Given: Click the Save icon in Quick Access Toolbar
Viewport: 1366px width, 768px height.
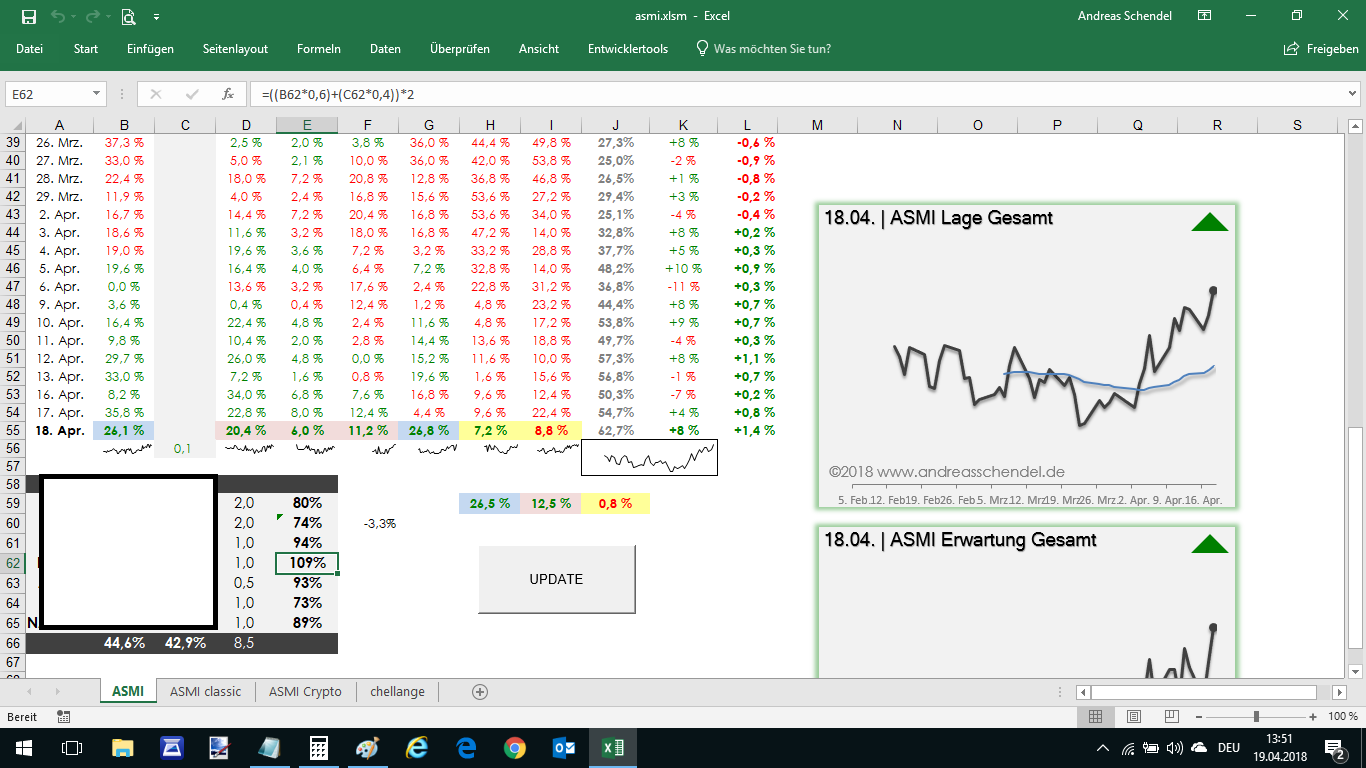Looking at the screenshot, I should (30, 17).
